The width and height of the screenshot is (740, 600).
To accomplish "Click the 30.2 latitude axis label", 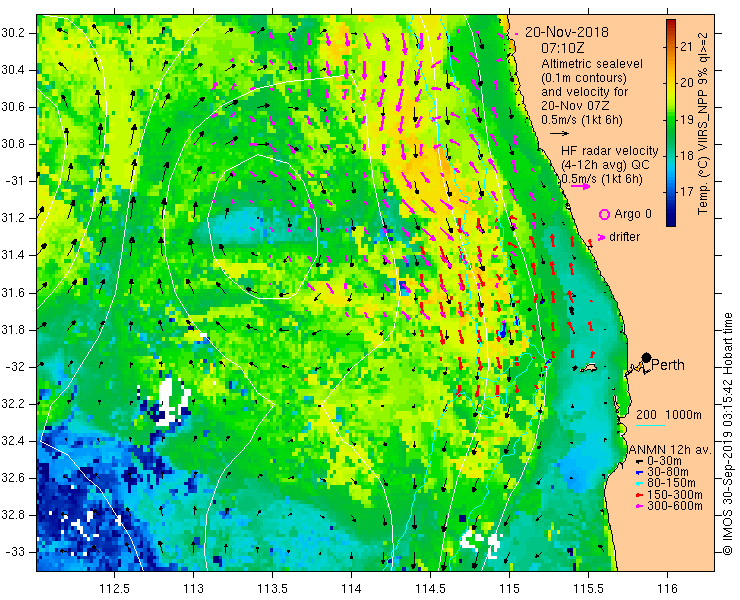I will [14, 33].
